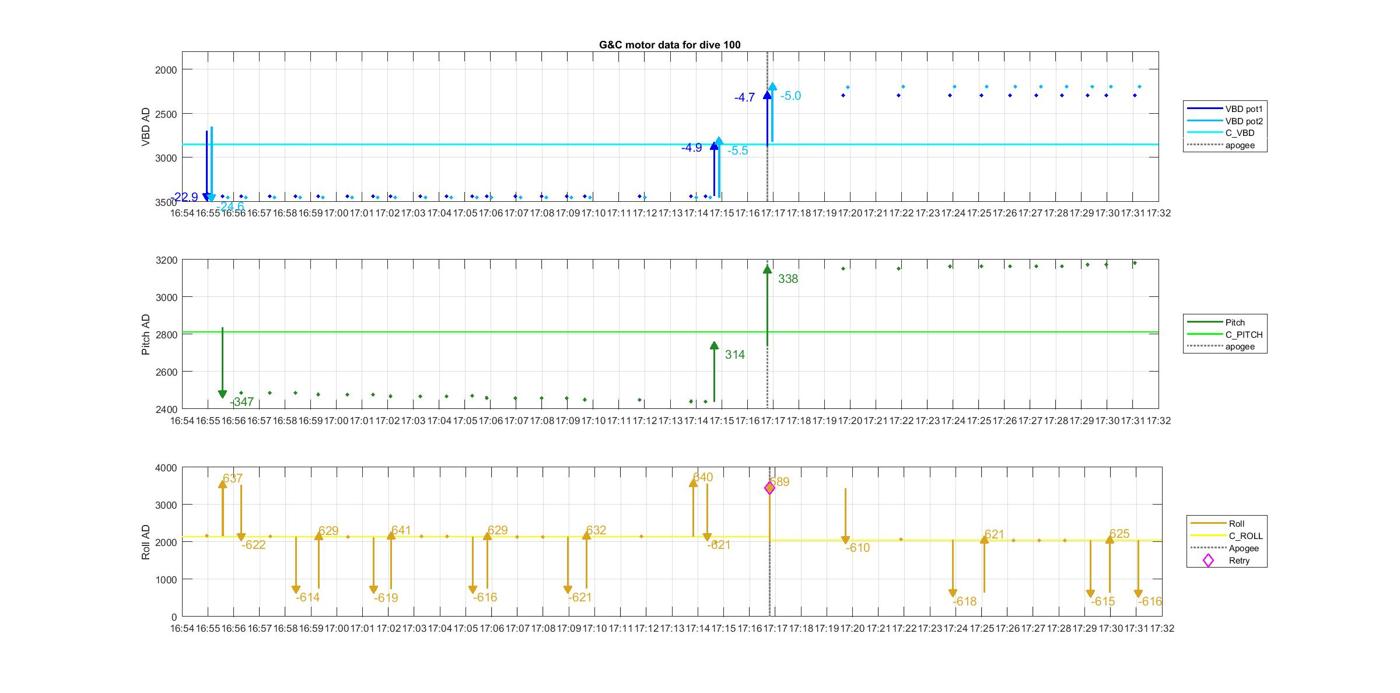Click the '2500' tick on the VBD axis
1400x693 pixels.
click(x=166, y=114)
